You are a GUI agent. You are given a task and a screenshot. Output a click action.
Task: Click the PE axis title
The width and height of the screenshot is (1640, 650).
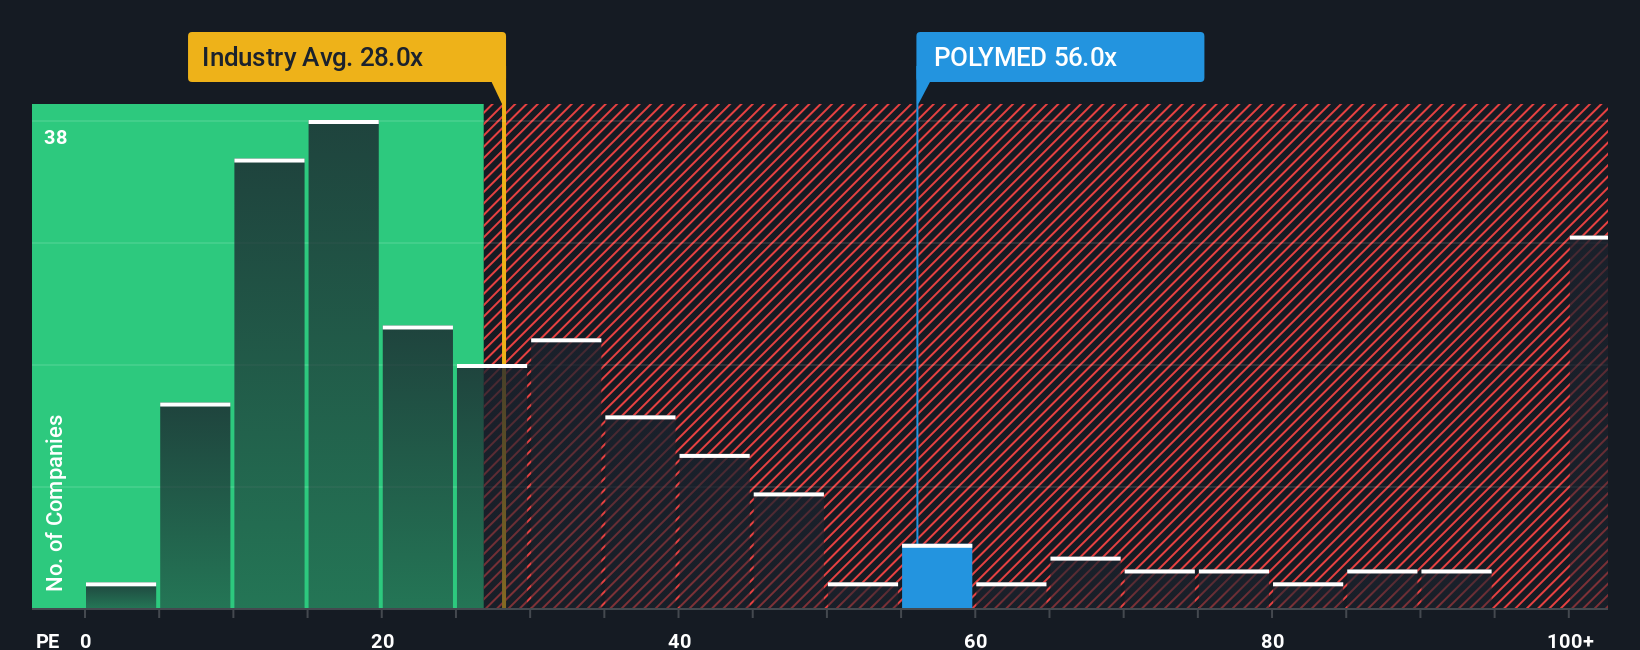[x=47, y=640]
